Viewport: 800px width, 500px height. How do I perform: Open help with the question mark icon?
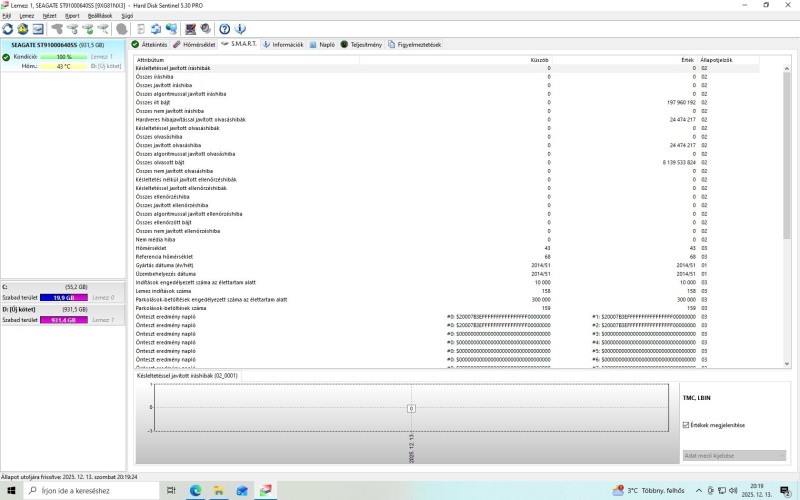click(224, 29)
